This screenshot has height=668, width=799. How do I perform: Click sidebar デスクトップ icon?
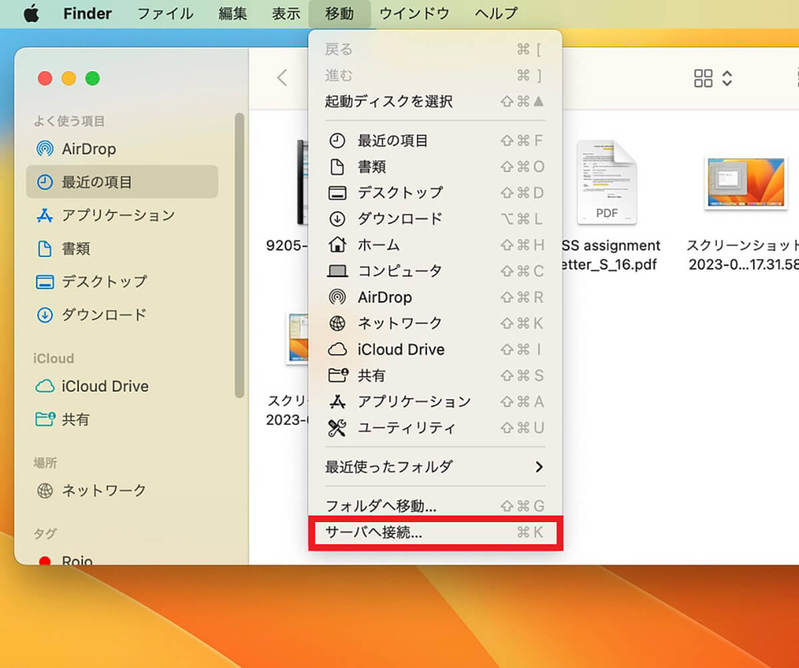(45, 282)
